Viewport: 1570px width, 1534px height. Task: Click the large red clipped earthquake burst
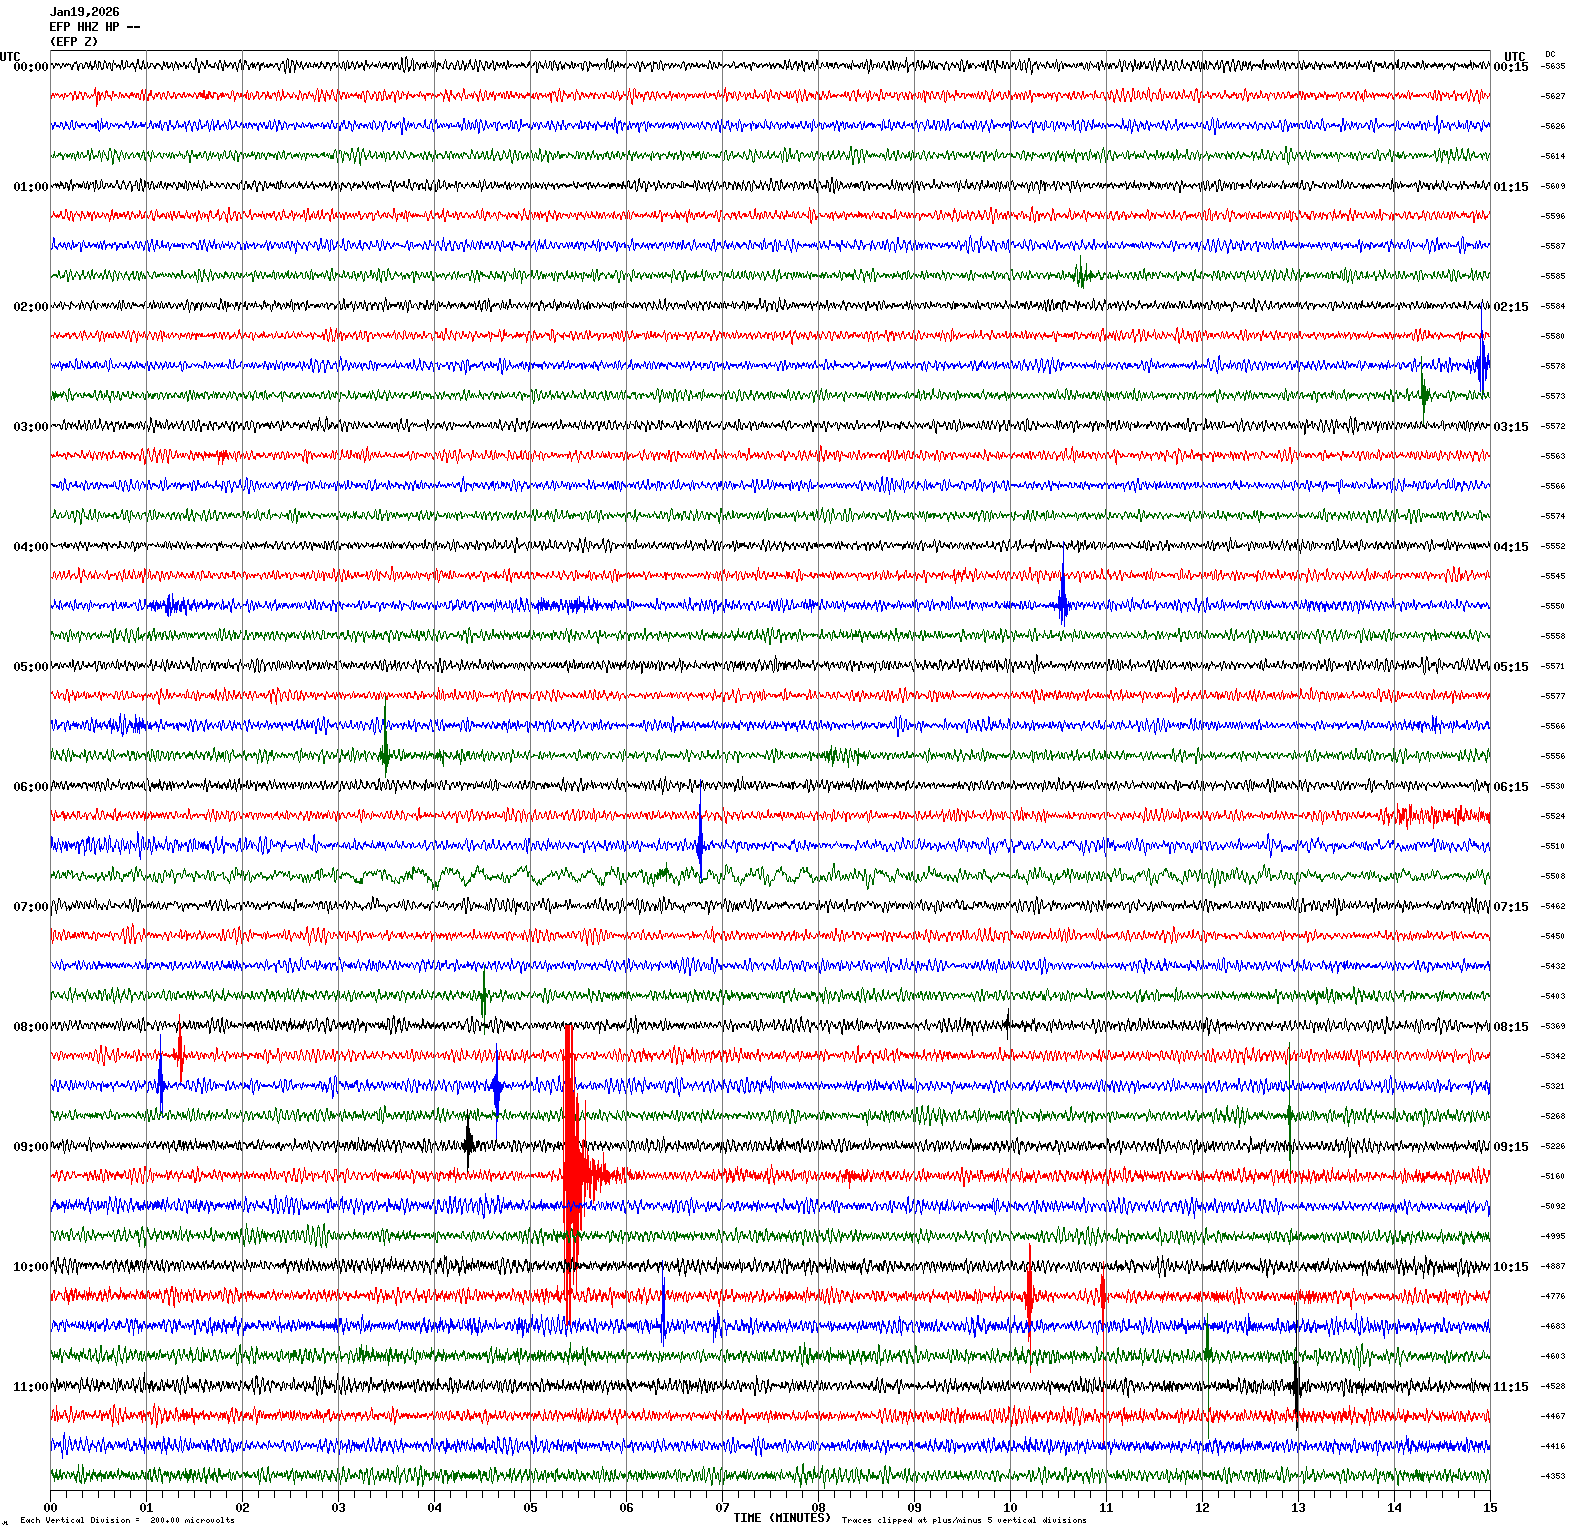(571, 1170)
